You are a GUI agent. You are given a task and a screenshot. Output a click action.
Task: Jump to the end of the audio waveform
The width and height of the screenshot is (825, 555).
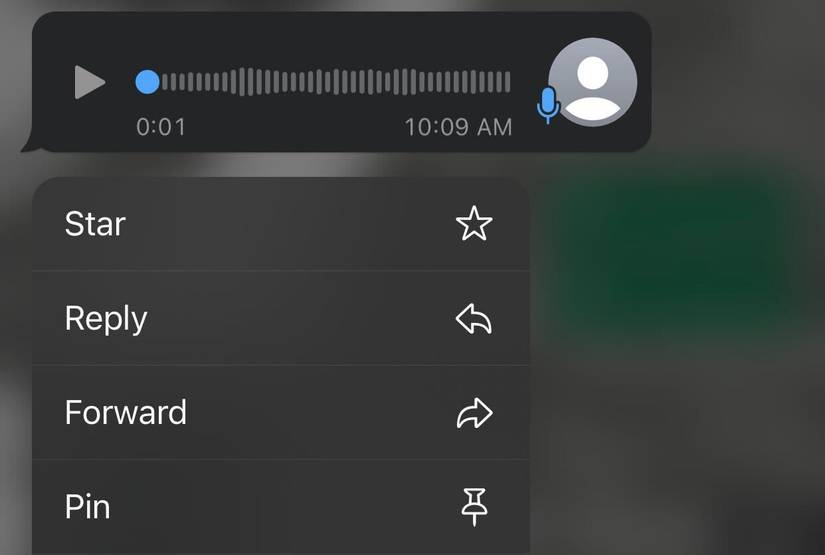(507, 82)
